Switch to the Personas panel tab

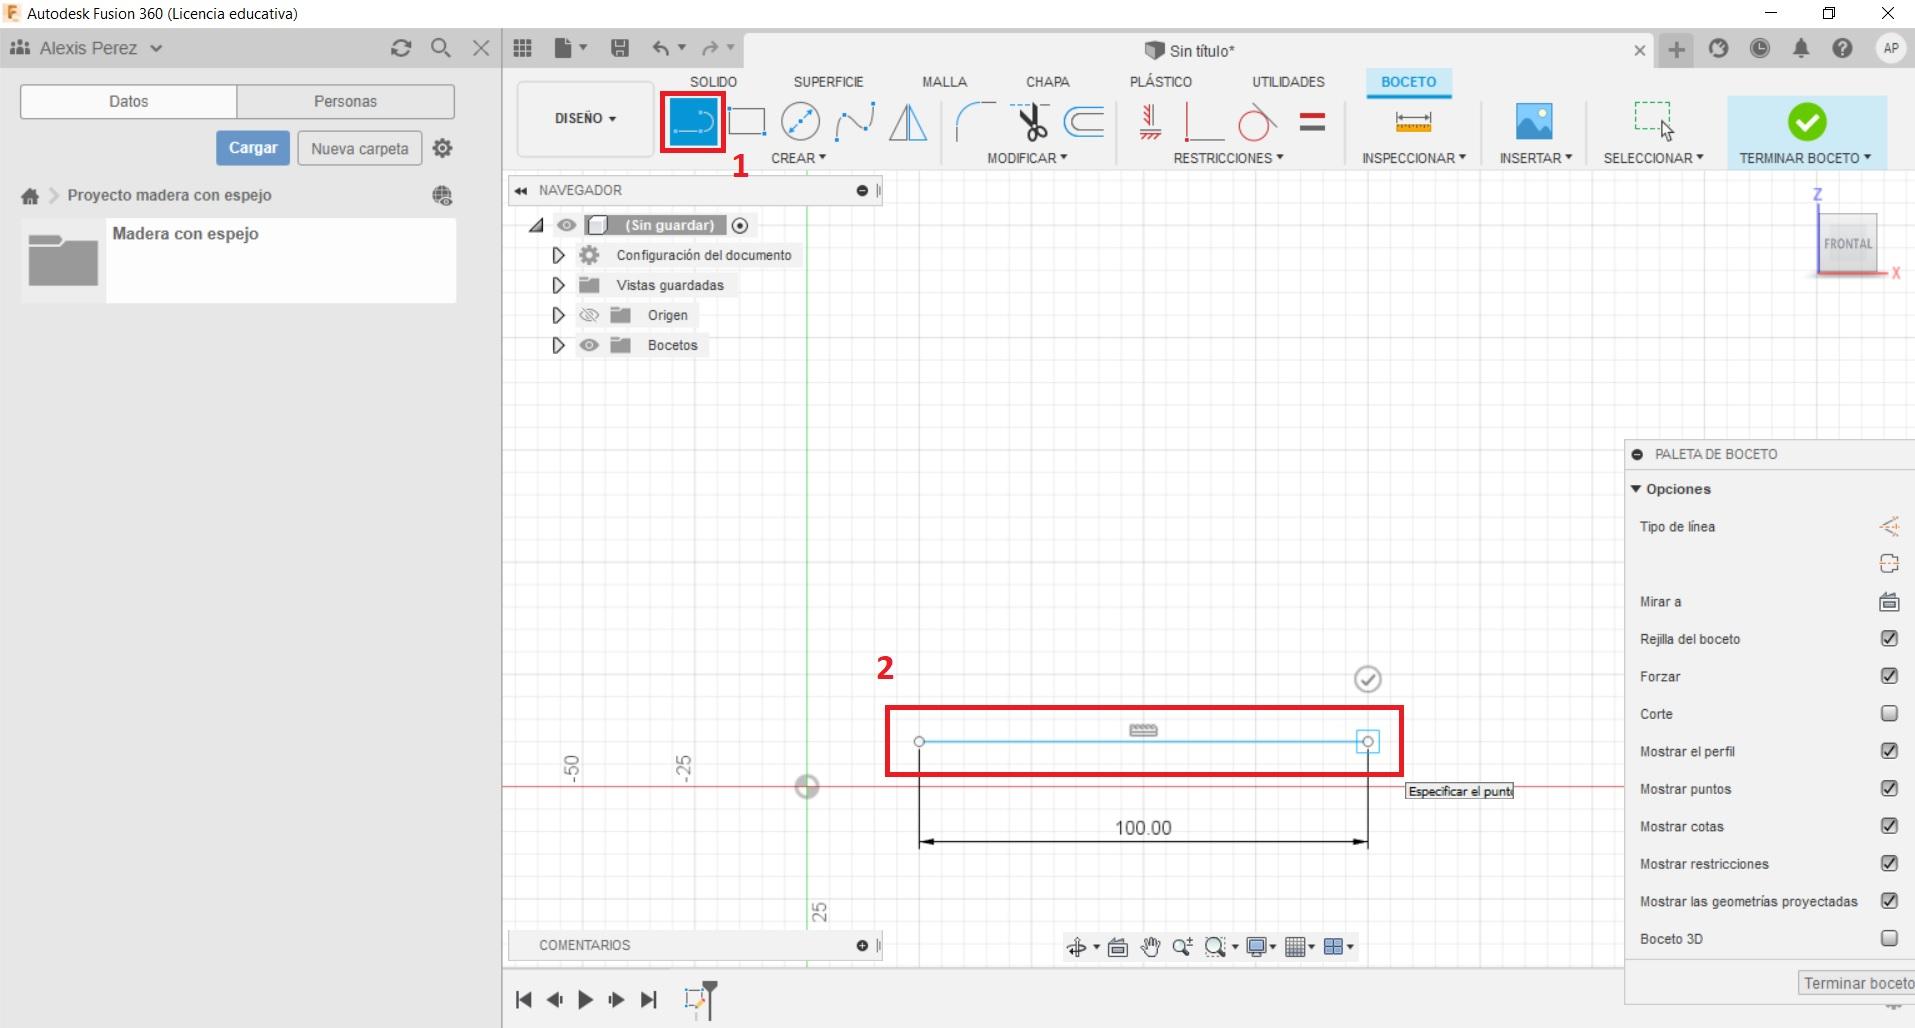point(345,101)
